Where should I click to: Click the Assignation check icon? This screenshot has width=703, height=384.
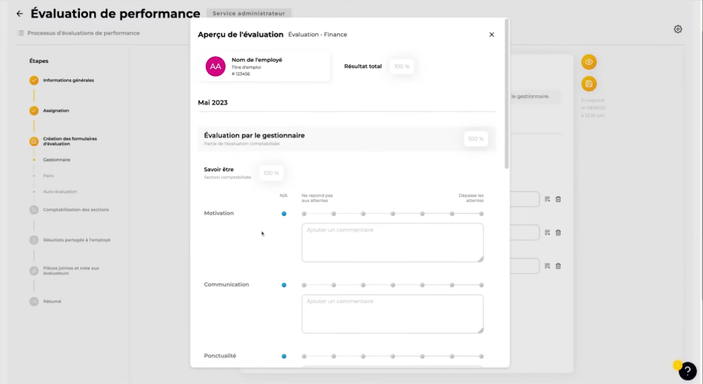point(34,110)
